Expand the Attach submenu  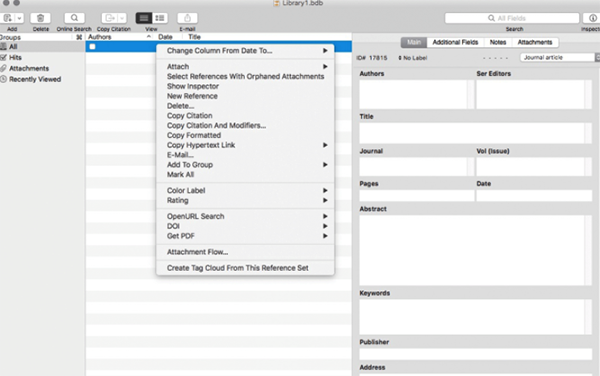tap(245, 67)
